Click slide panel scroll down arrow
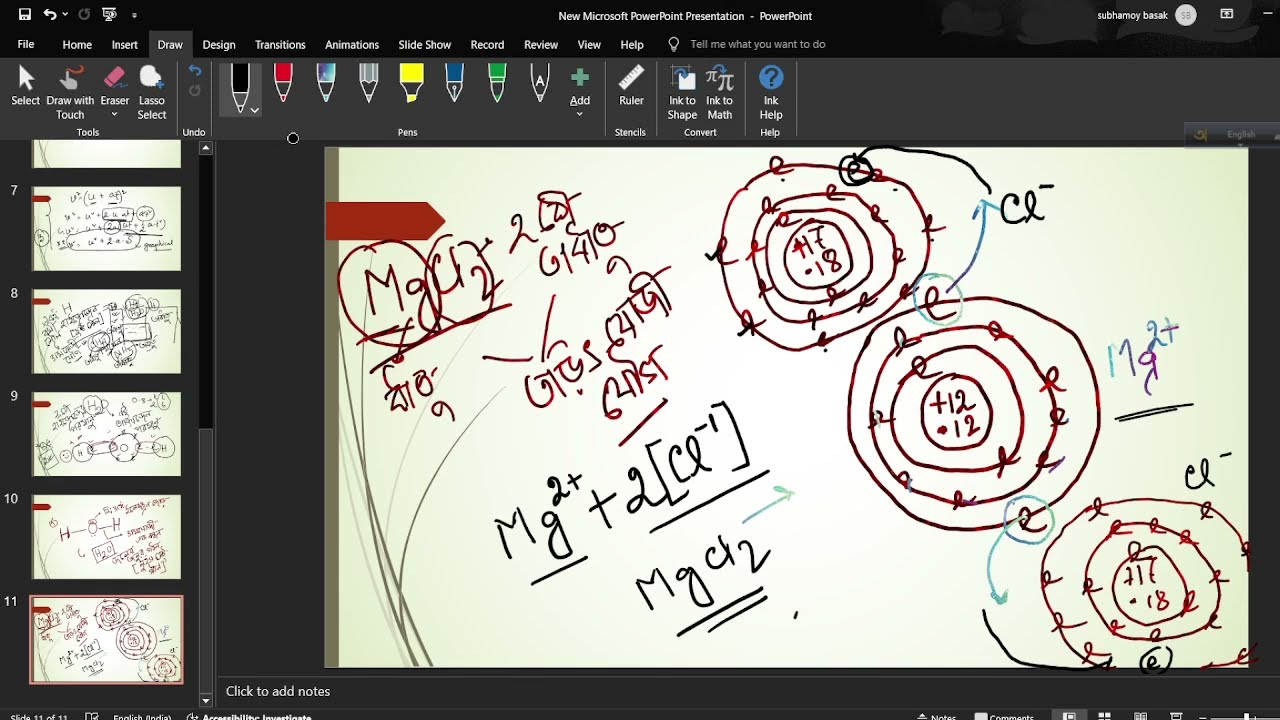The height and width of the screenshot is (720, 1280). point(206,700)
